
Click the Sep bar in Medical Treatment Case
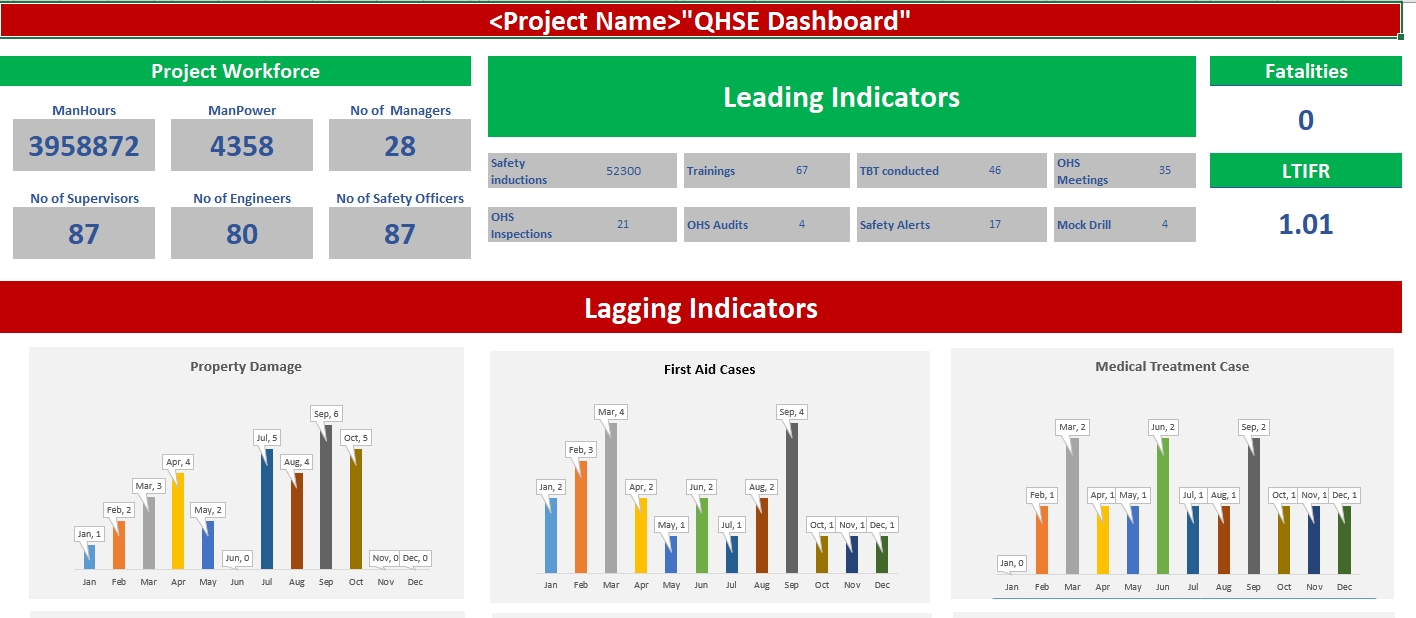pyautogui.click(x=1254, y=505)
